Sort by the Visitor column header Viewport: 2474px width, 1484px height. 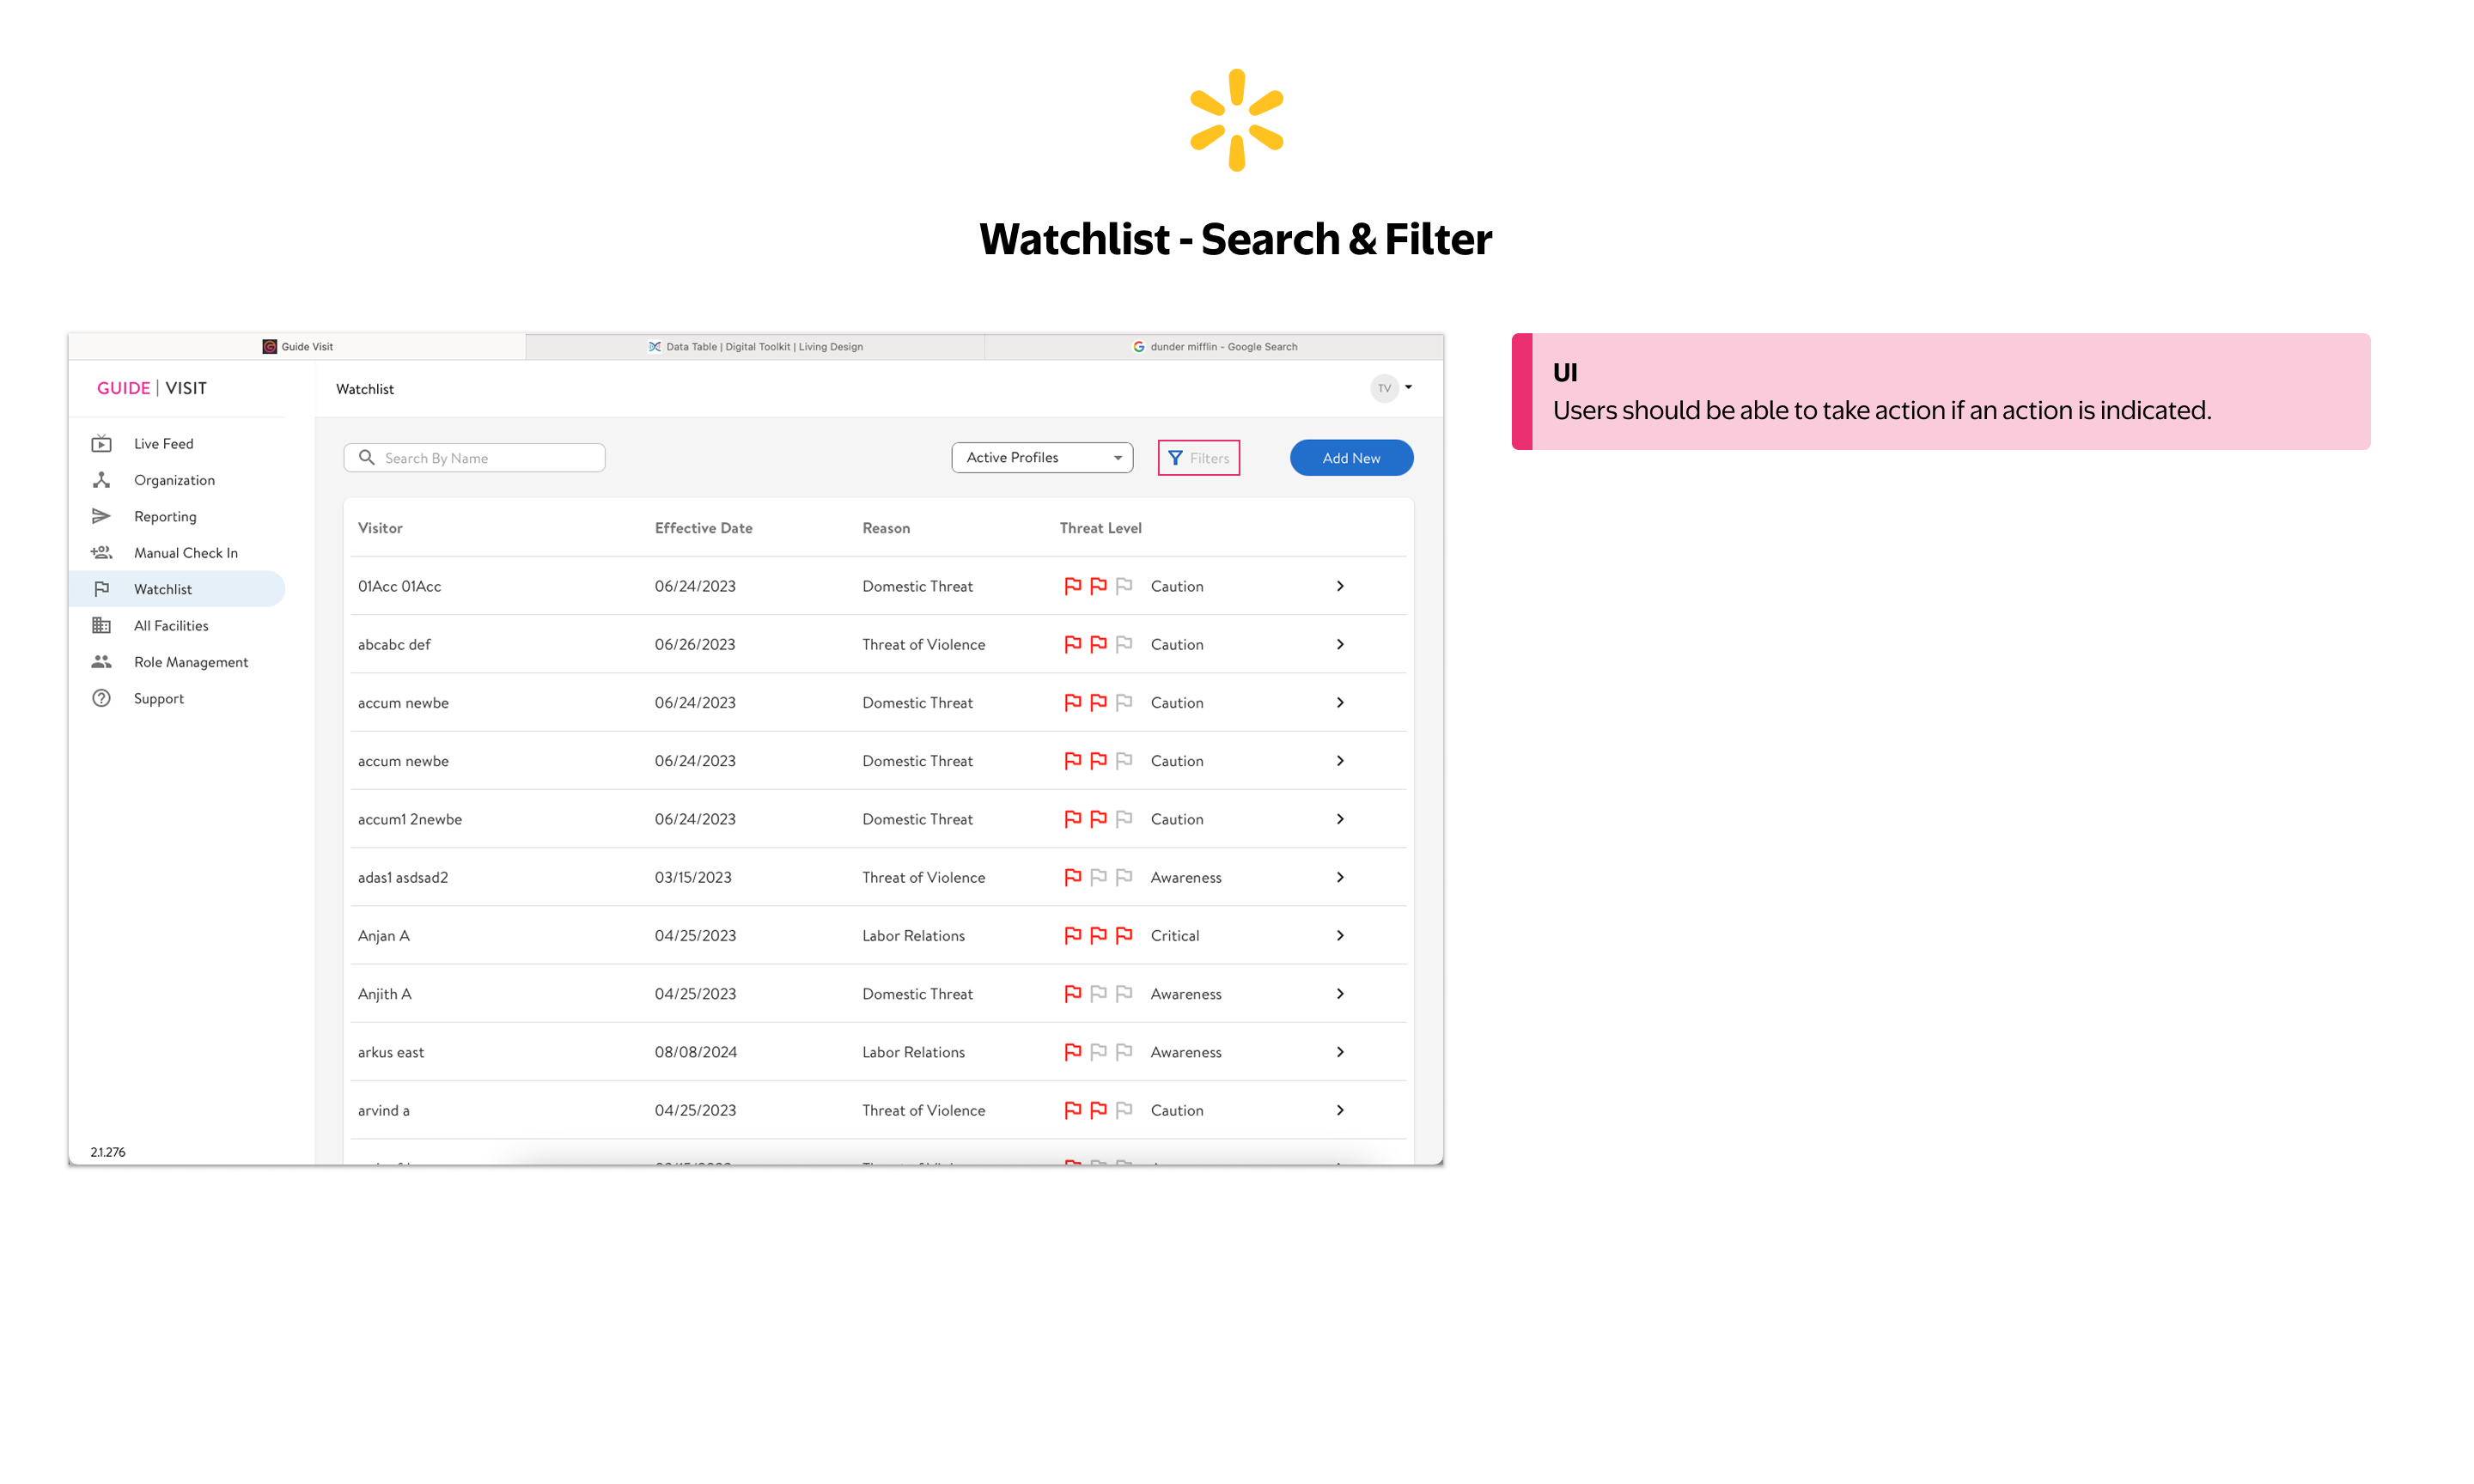point(380,528)
